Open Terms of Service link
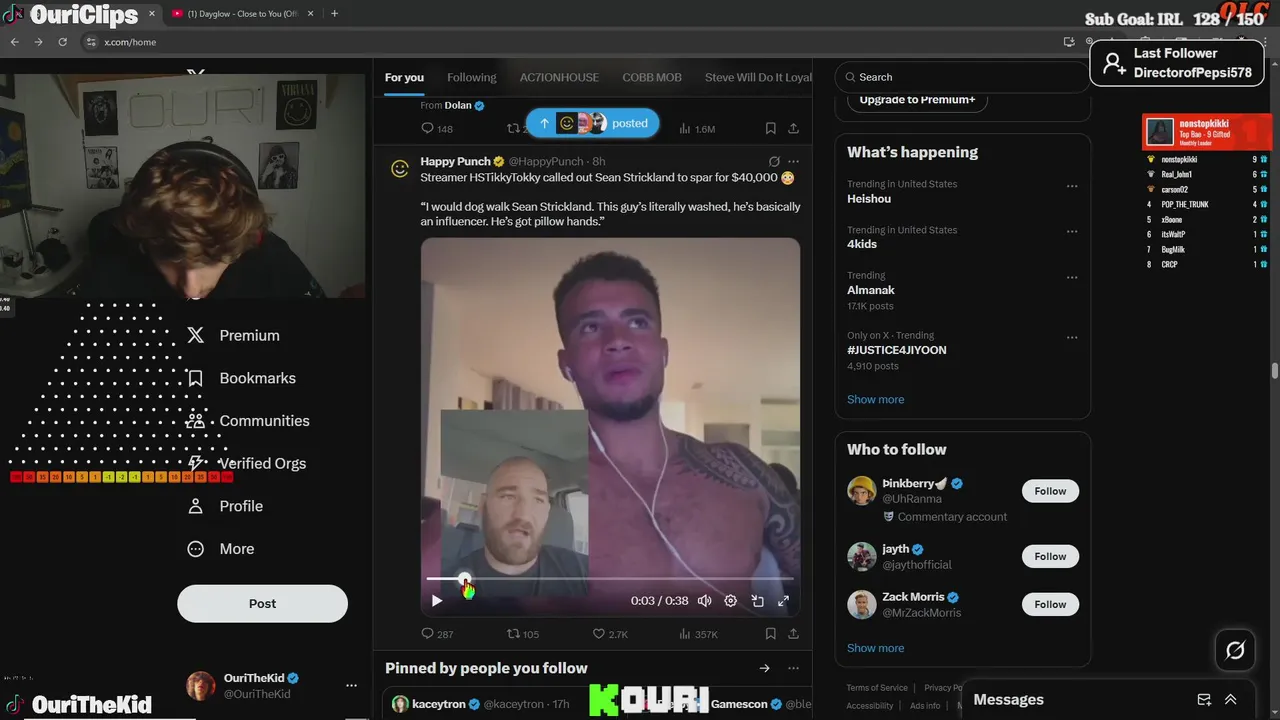 point(877,688)
